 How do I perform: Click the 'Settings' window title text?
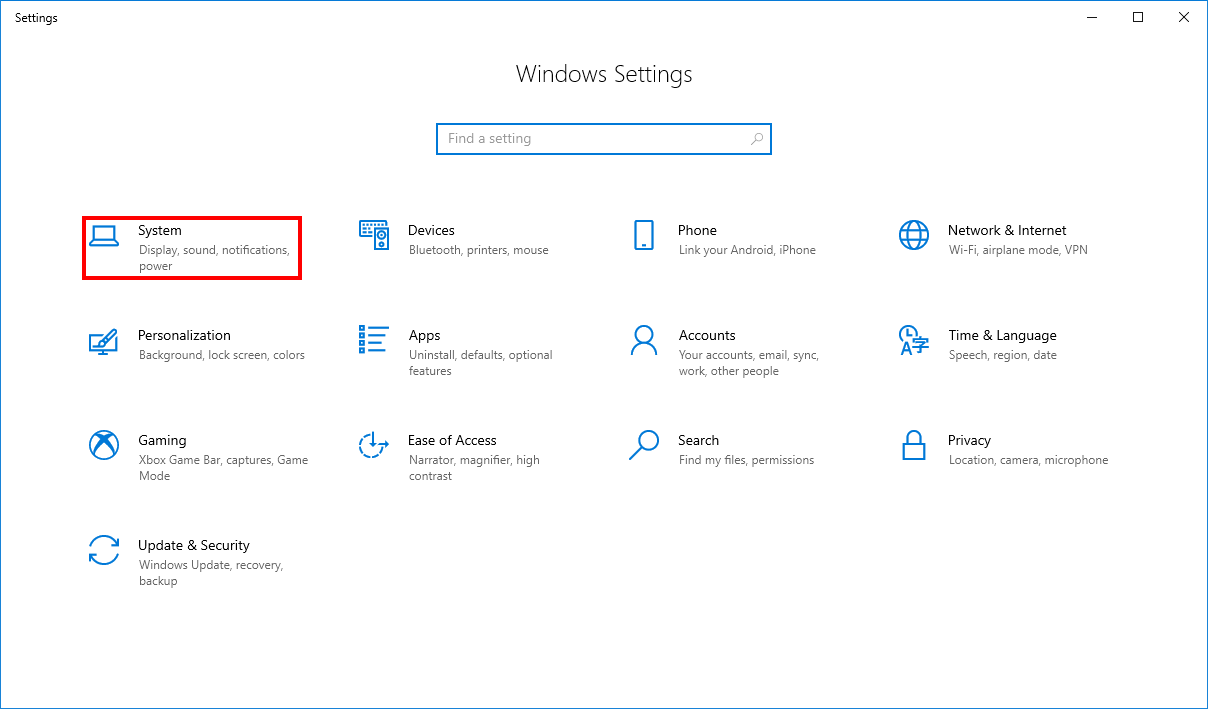pyautogui.click(x=36, y=18)
